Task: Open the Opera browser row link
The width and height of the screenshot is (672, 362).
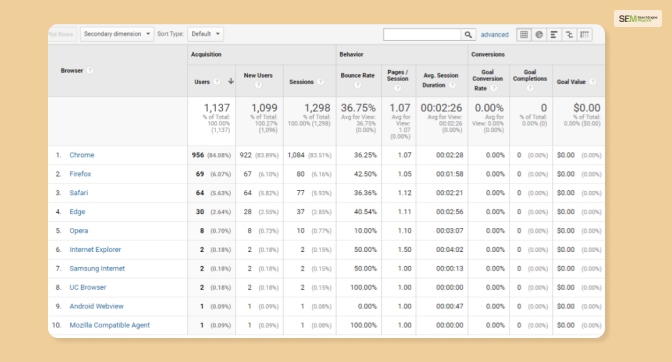Action: point(79,230)
